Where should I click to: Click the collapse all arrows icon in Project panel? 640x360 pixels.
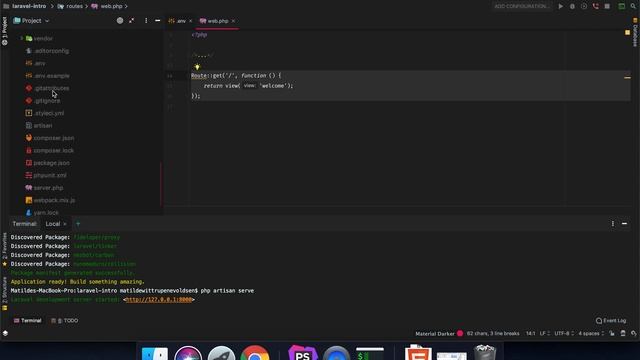pos(131,20)
